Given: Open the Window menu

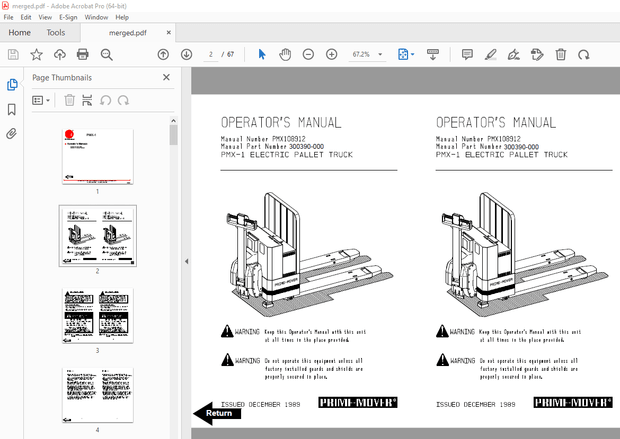Looking at the screenshot, I should point(96,17).
